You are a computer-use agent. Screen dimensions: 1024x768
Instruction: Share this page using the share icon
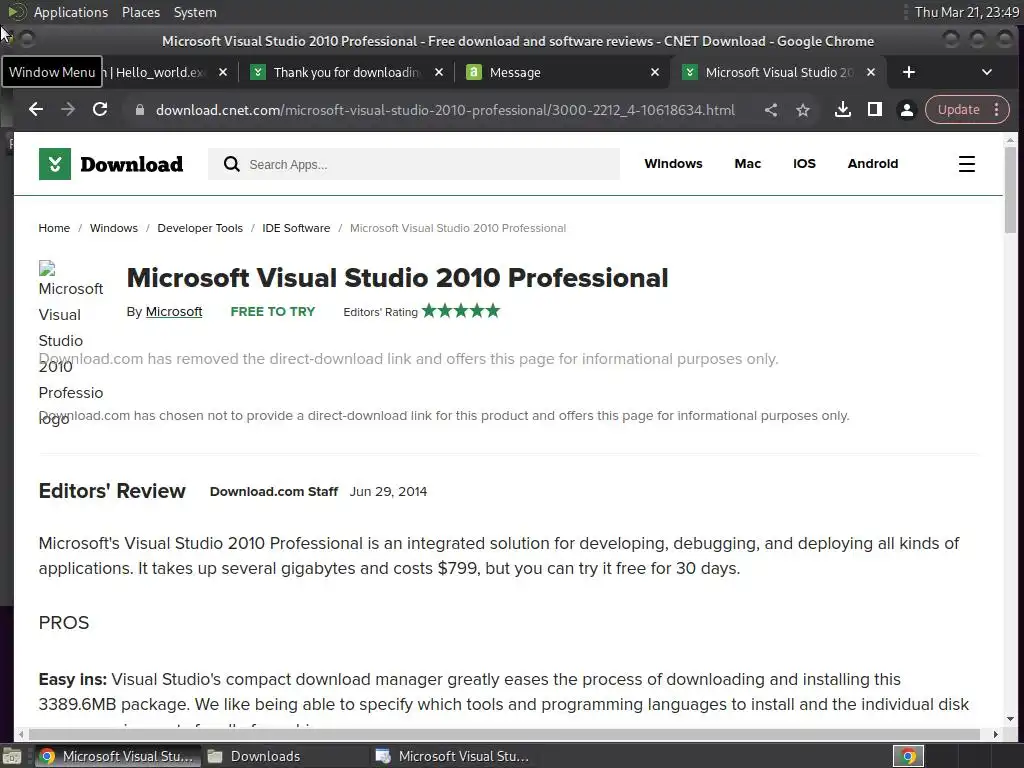(771, 110)
